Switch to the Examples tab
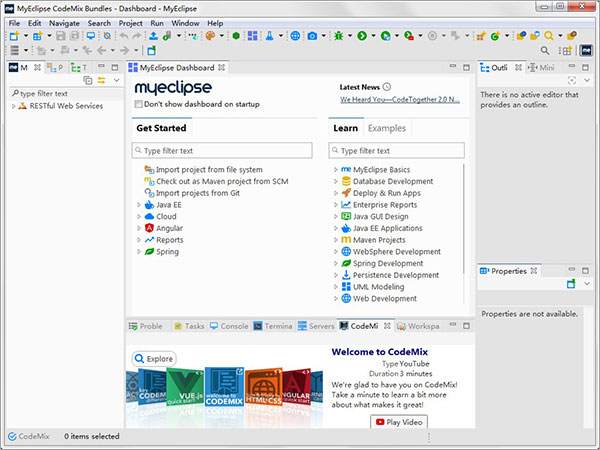600x450 pixels. coord(386,128)
